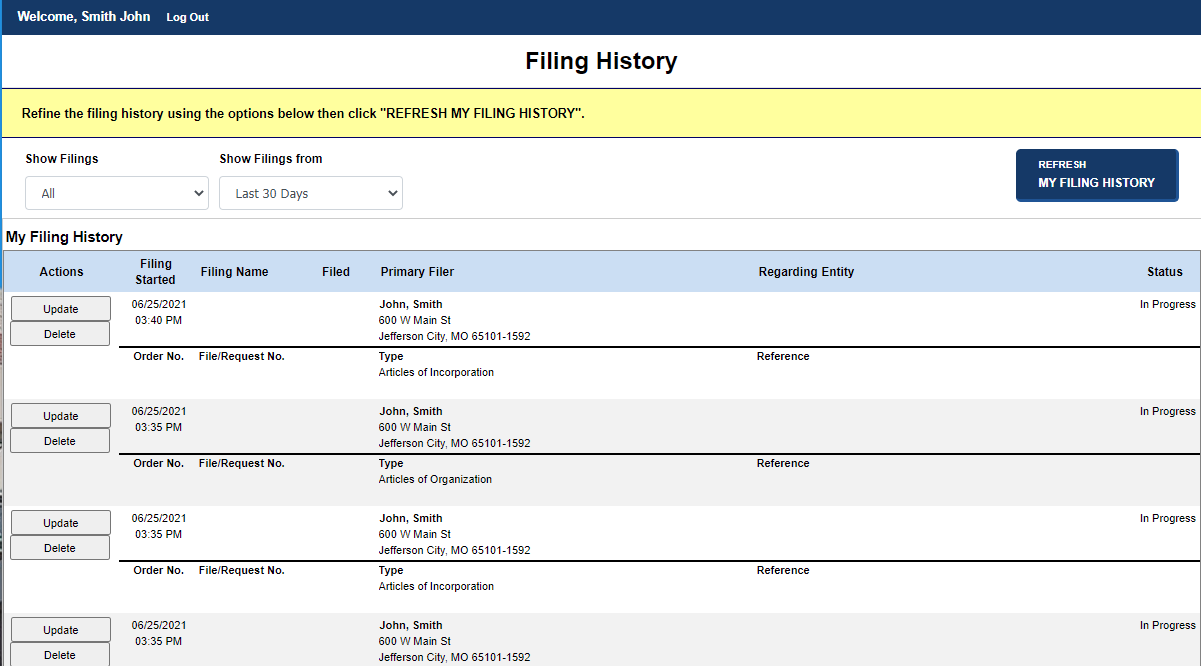Delete the bottom-most filing entry
The width and height of the screenshot is (1201, 666).
[x=60, y=654]
